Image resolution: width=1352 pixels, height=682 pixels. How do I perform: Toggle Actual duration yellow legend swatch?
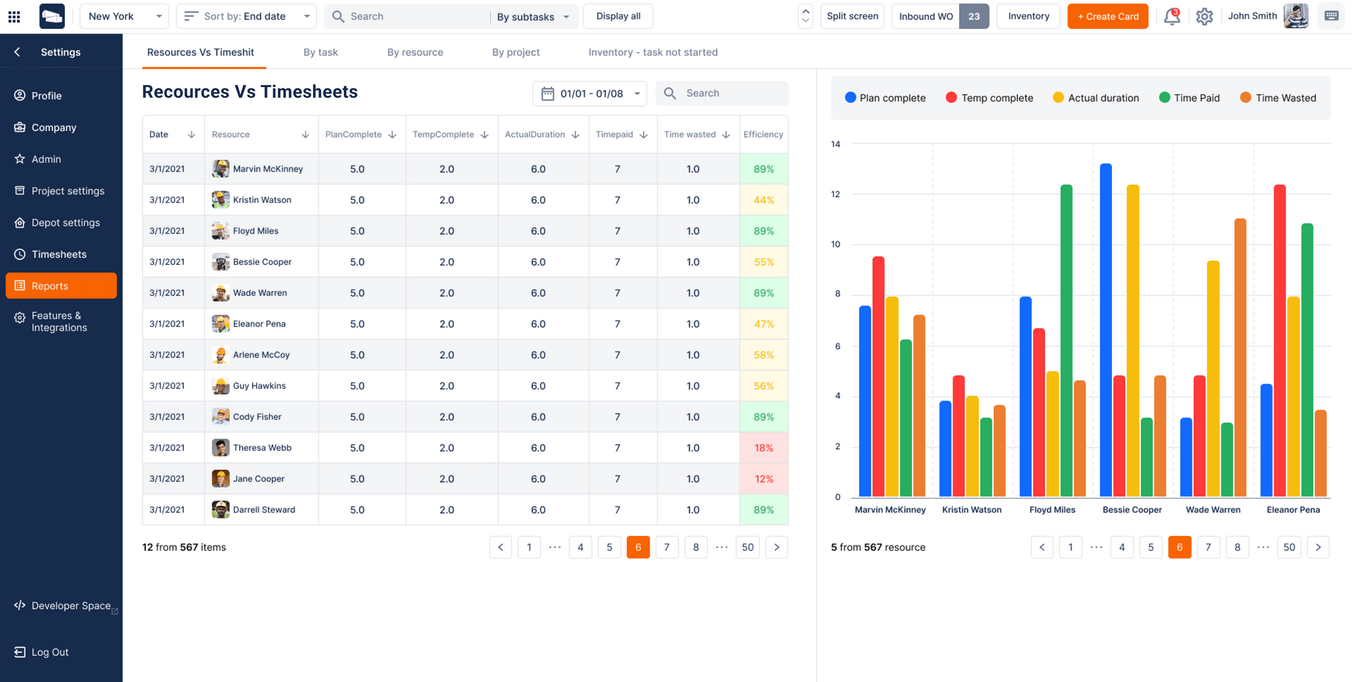(x=1058, y=98)
